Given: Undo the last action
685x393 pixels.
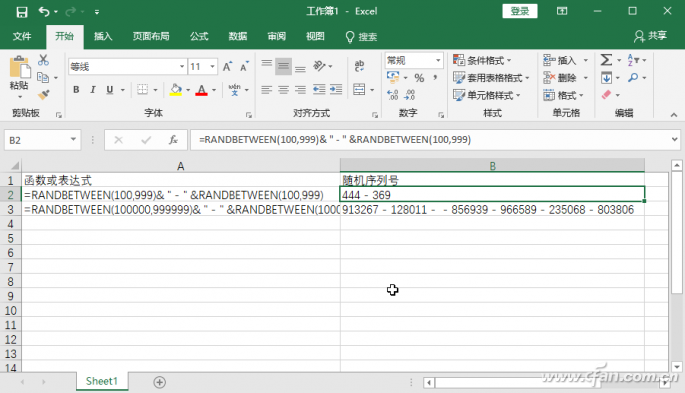Looking at the screenshot, I should [x=44, y=11].
